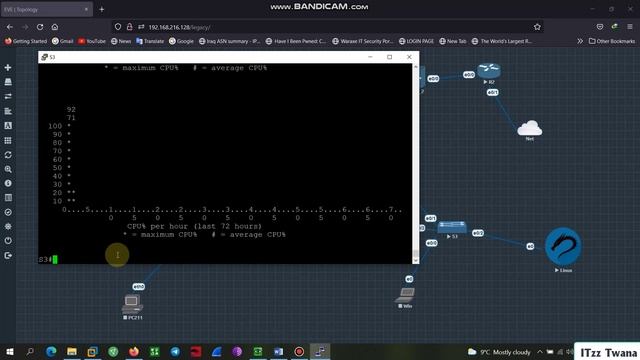Go to browser Home icon
This screenshot has width=640, height=360.
(x=55, y=27)
